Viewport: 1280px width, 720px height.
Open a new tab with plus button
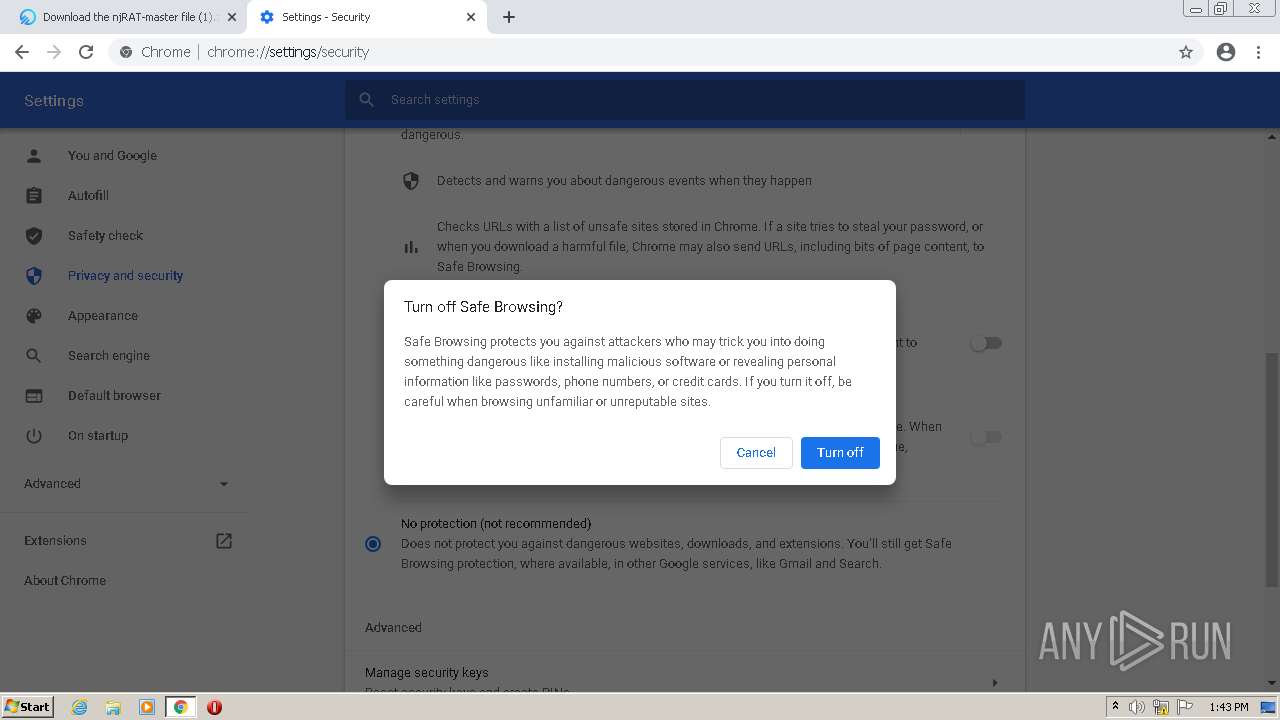click(509, 17)
